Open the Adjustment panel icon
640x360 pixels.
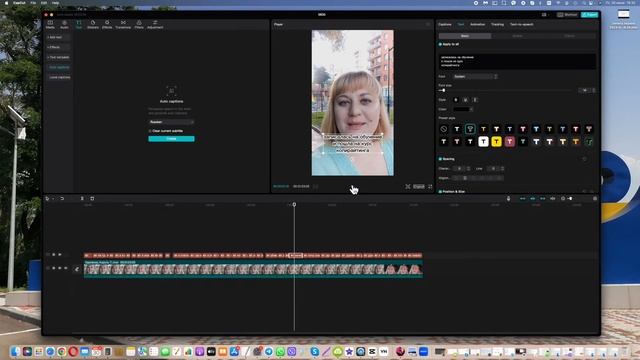(155, 24)
